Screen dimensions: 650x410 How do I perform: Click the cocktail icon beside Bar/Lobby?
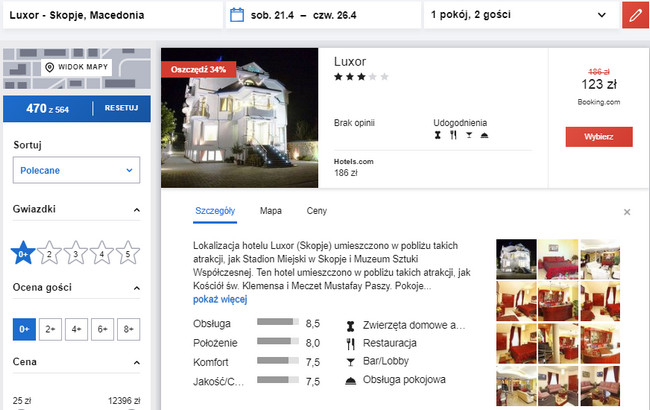pyautogui.click(x=351, y=362)
